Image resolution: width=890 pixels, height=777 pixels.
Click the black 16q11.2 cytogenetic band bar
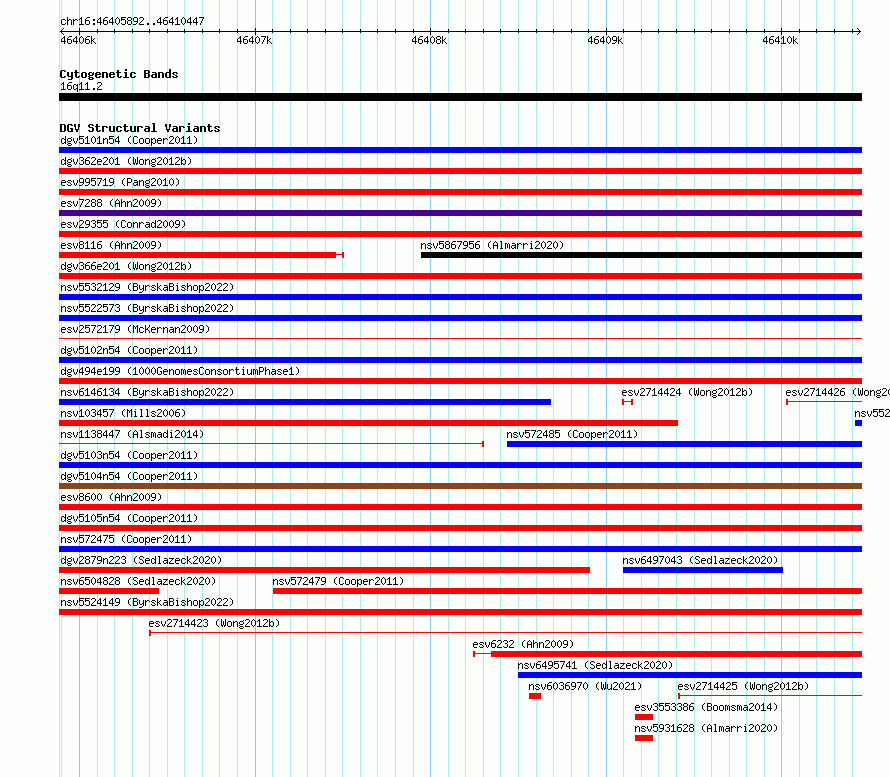click(460, 97)
